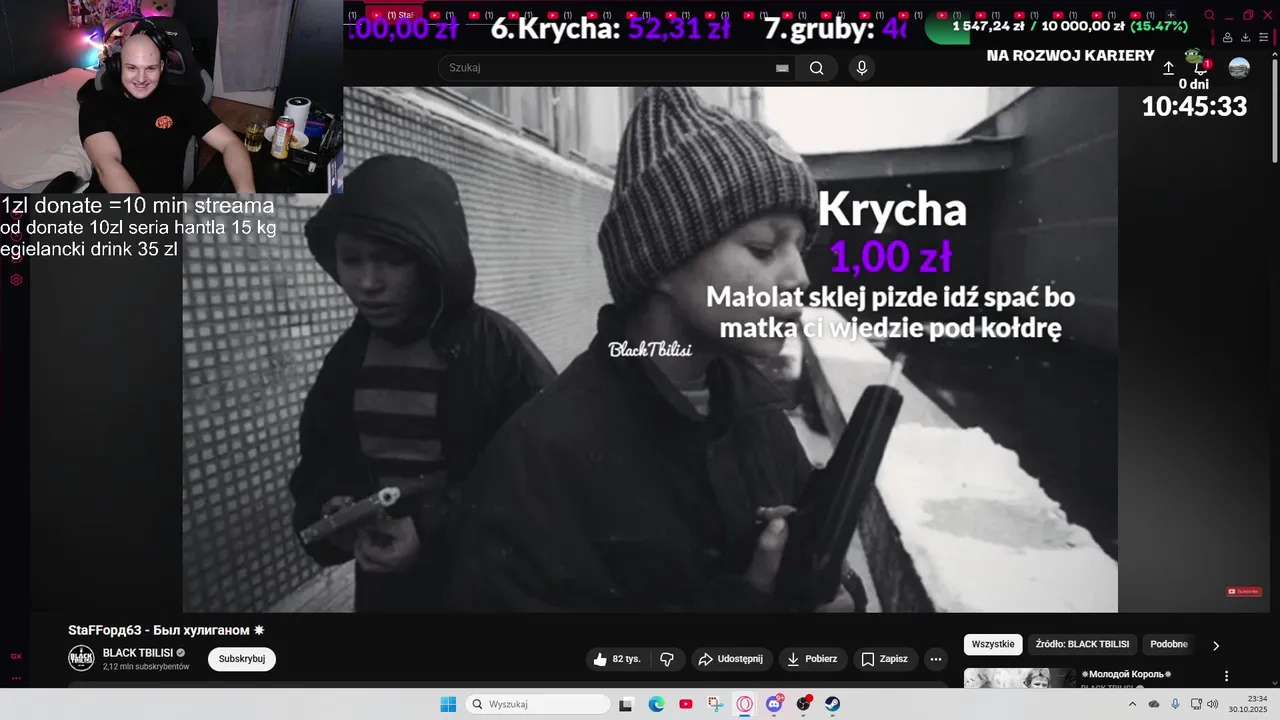Open a new browser tab with plus
The height and width of the screenshot is (720, 1280).
point(1171,15)
